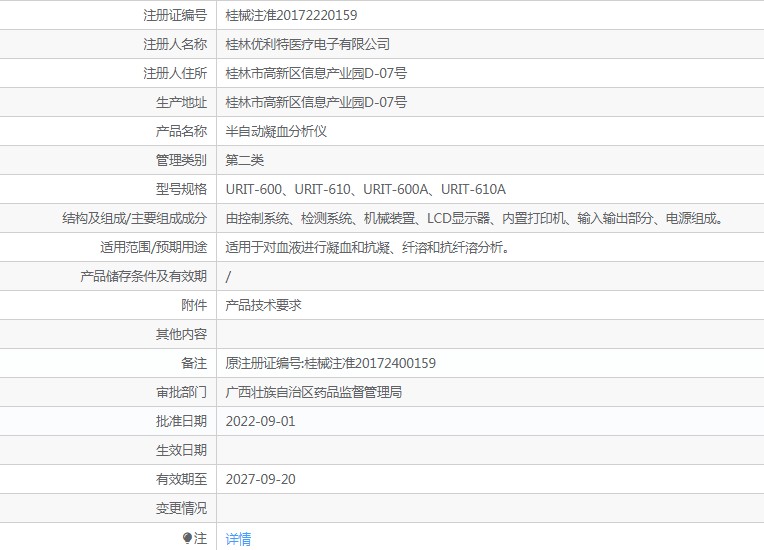The width and height of the screenshot is (764, 550).
Task: Click the 管理类别 label
Action: pos(181,160)
